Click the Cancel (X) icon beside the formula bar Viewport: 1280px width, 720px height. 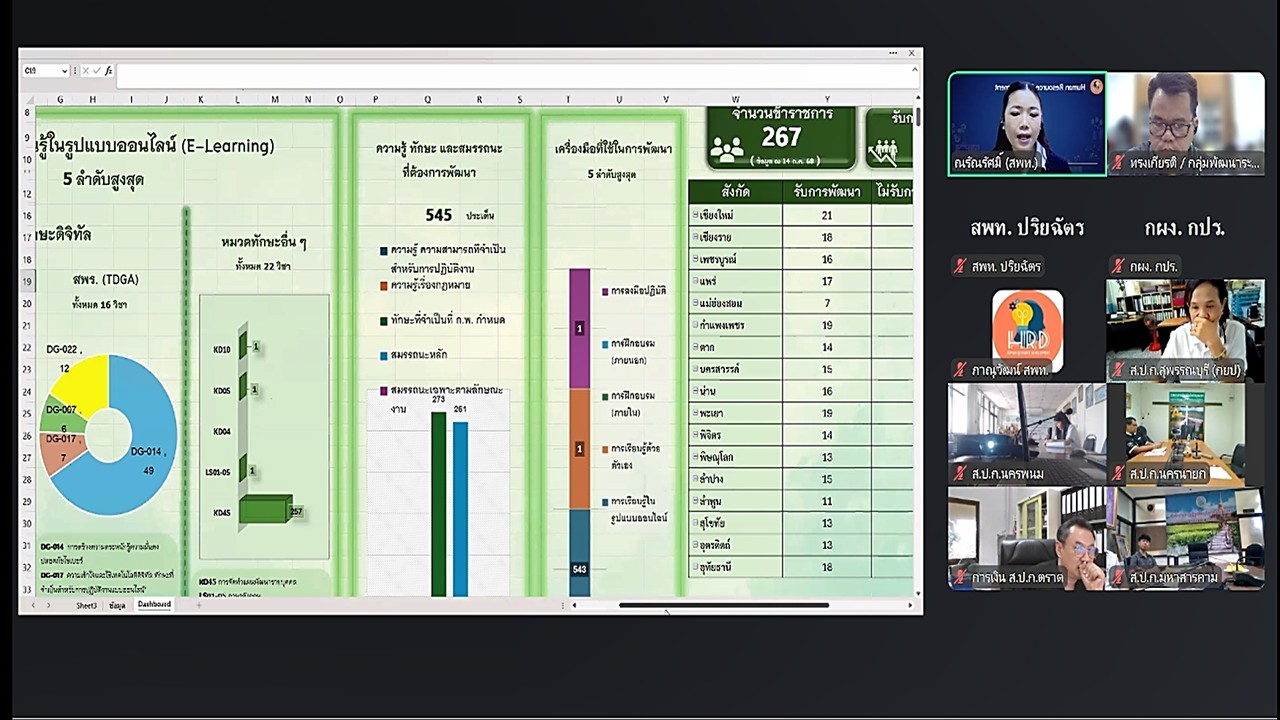[x=86, y=71]
